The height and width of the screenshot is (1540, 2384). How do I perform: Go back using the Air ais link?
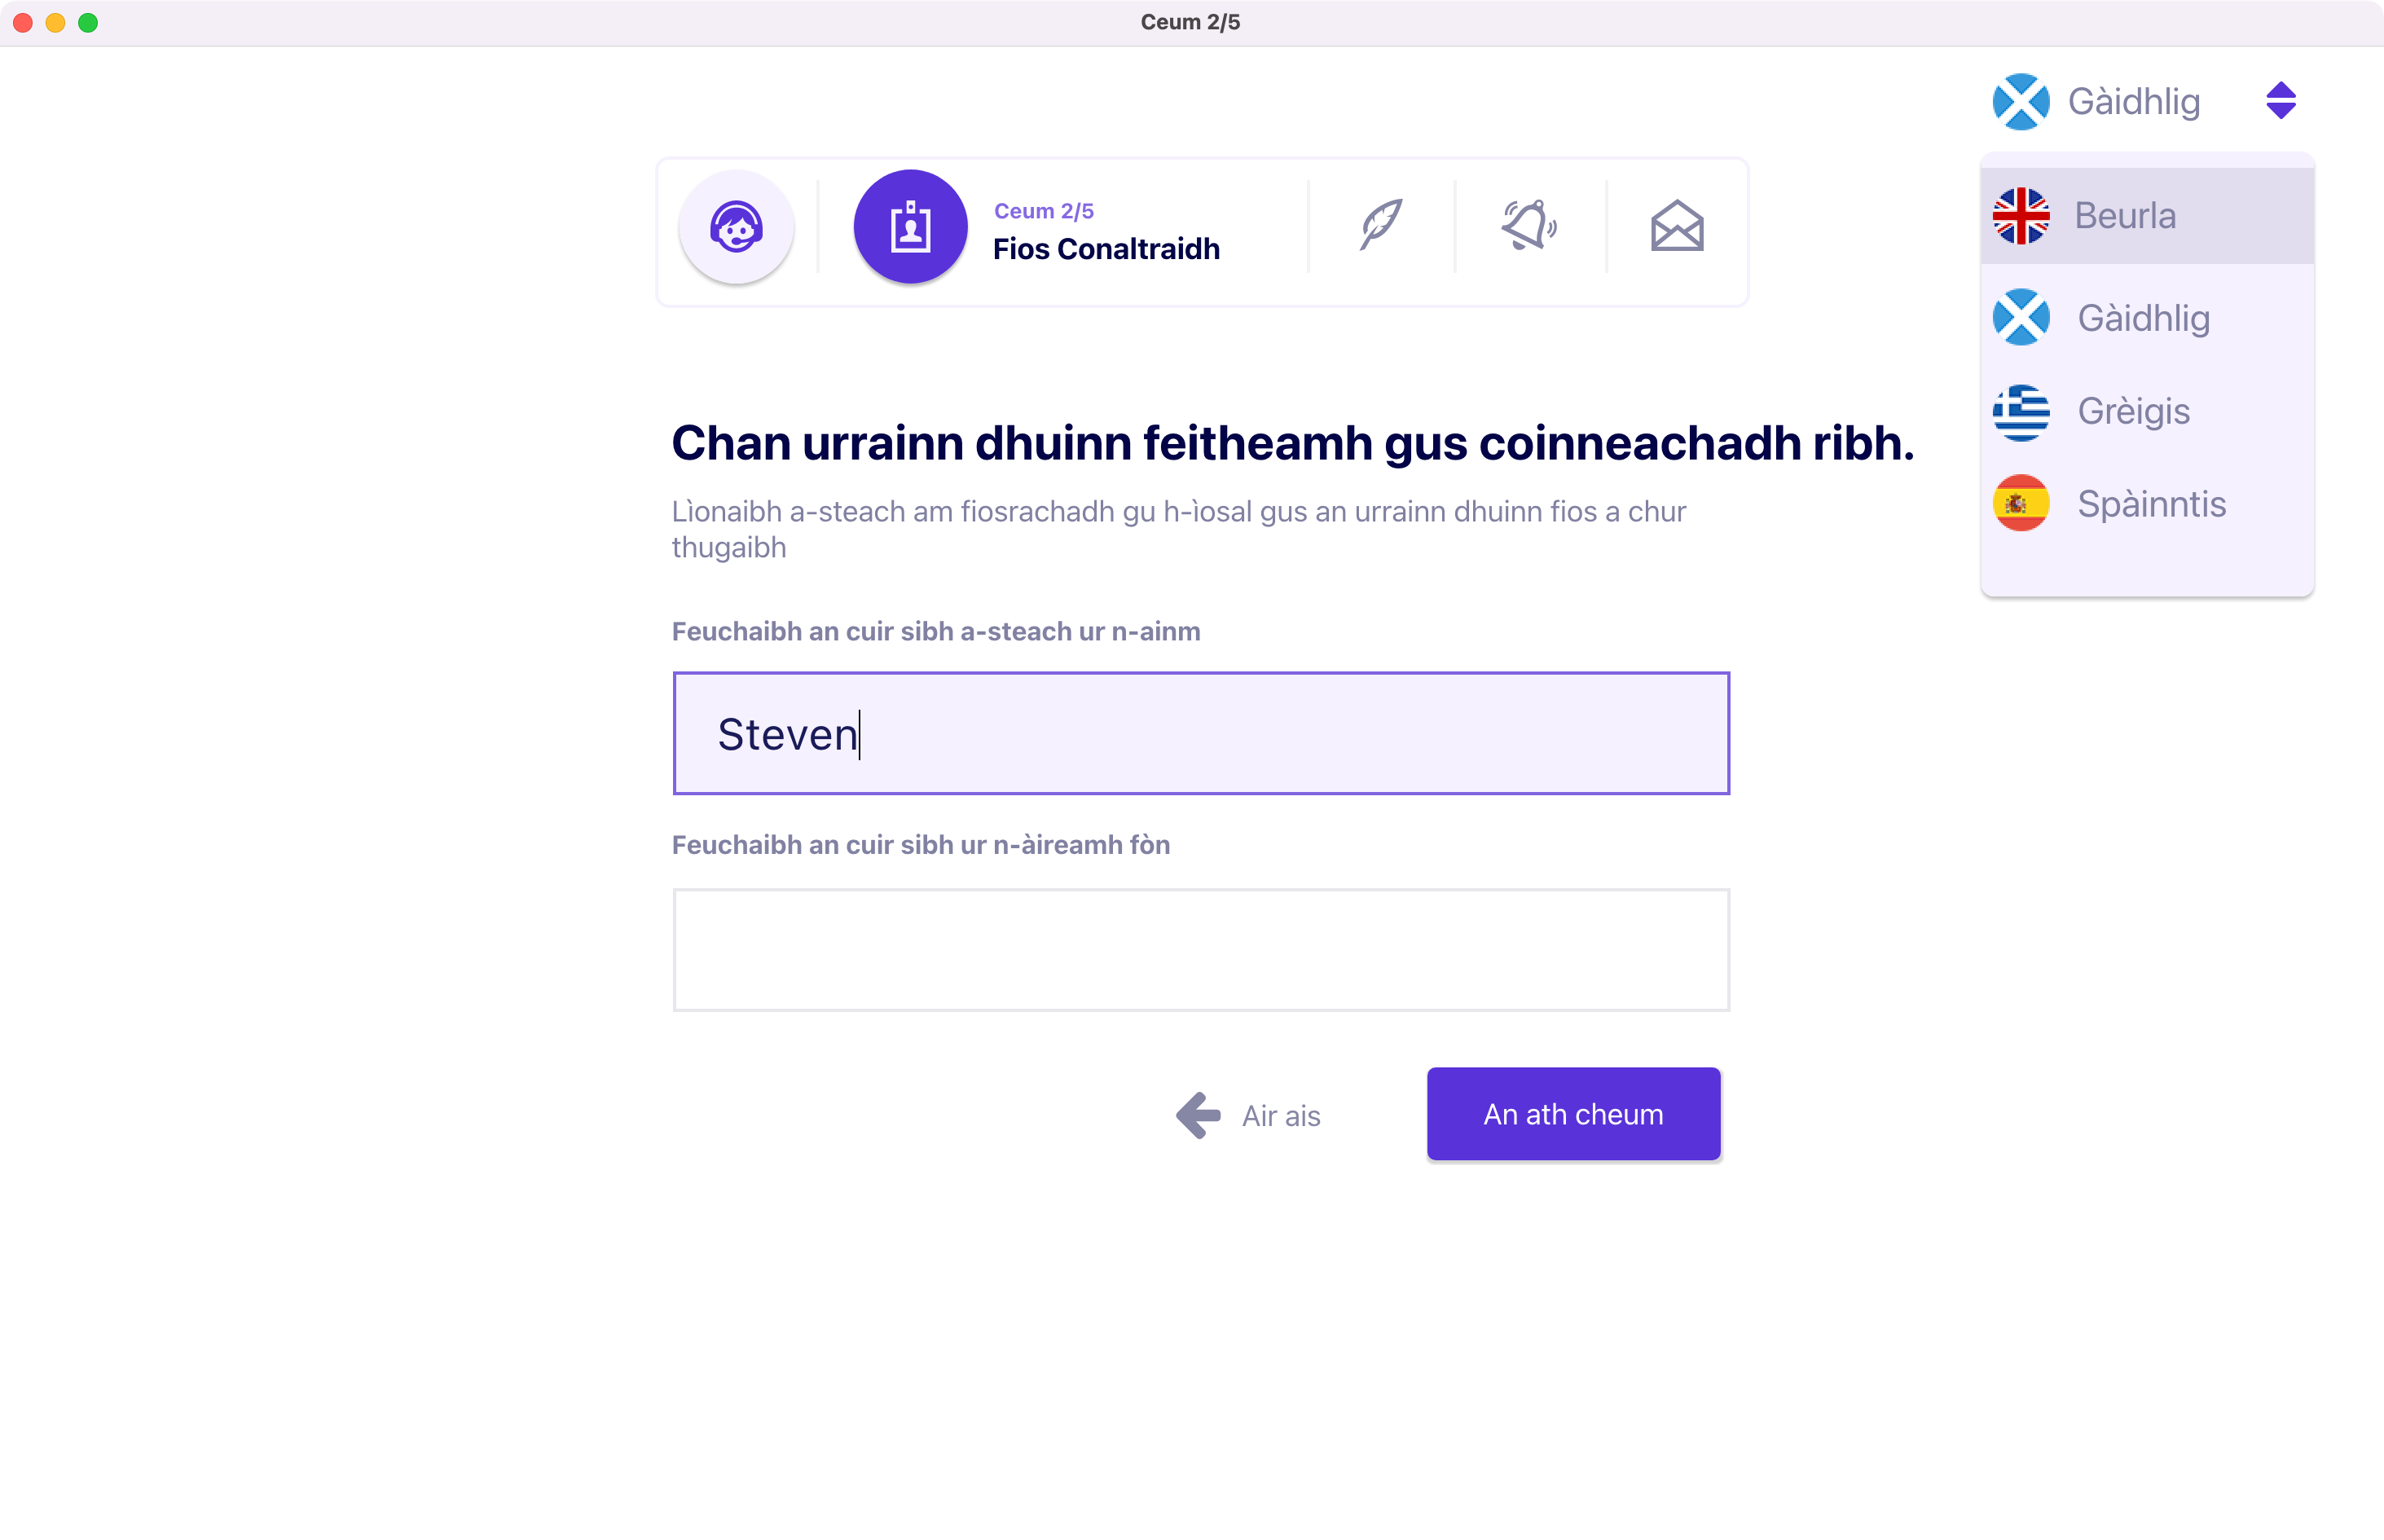coord(1280,1115)
